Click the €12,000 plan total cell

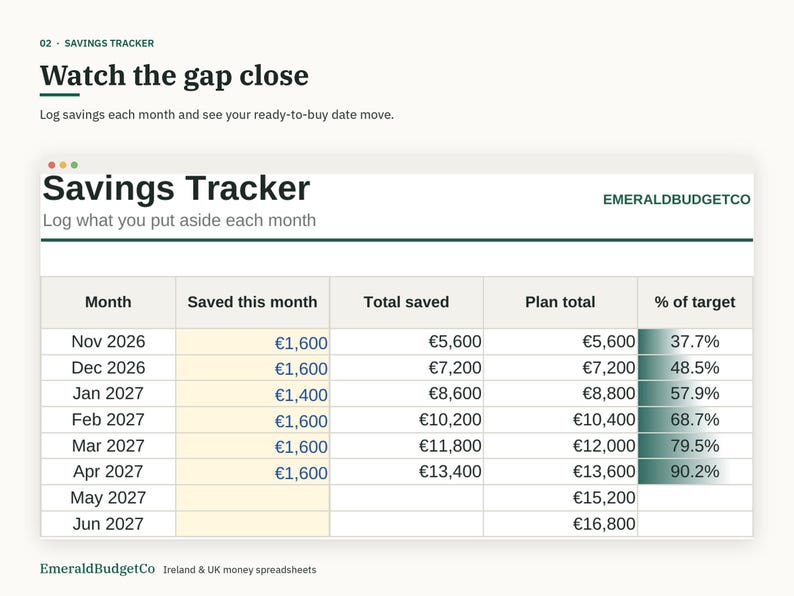coord(560,446)
